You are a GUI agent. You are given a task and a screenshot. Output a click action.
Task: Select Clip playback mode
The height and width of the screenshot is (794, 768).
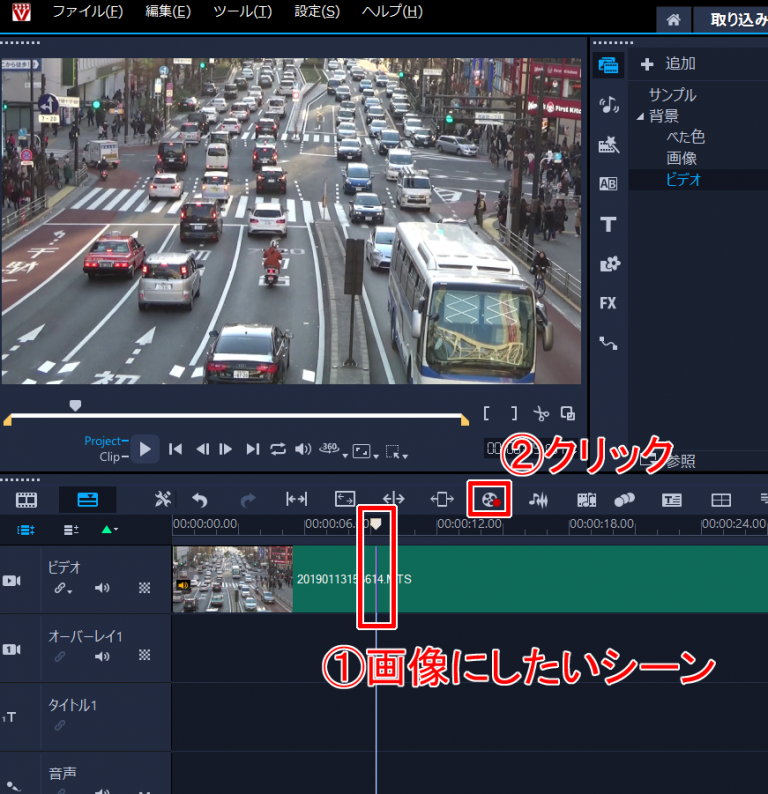110,457
